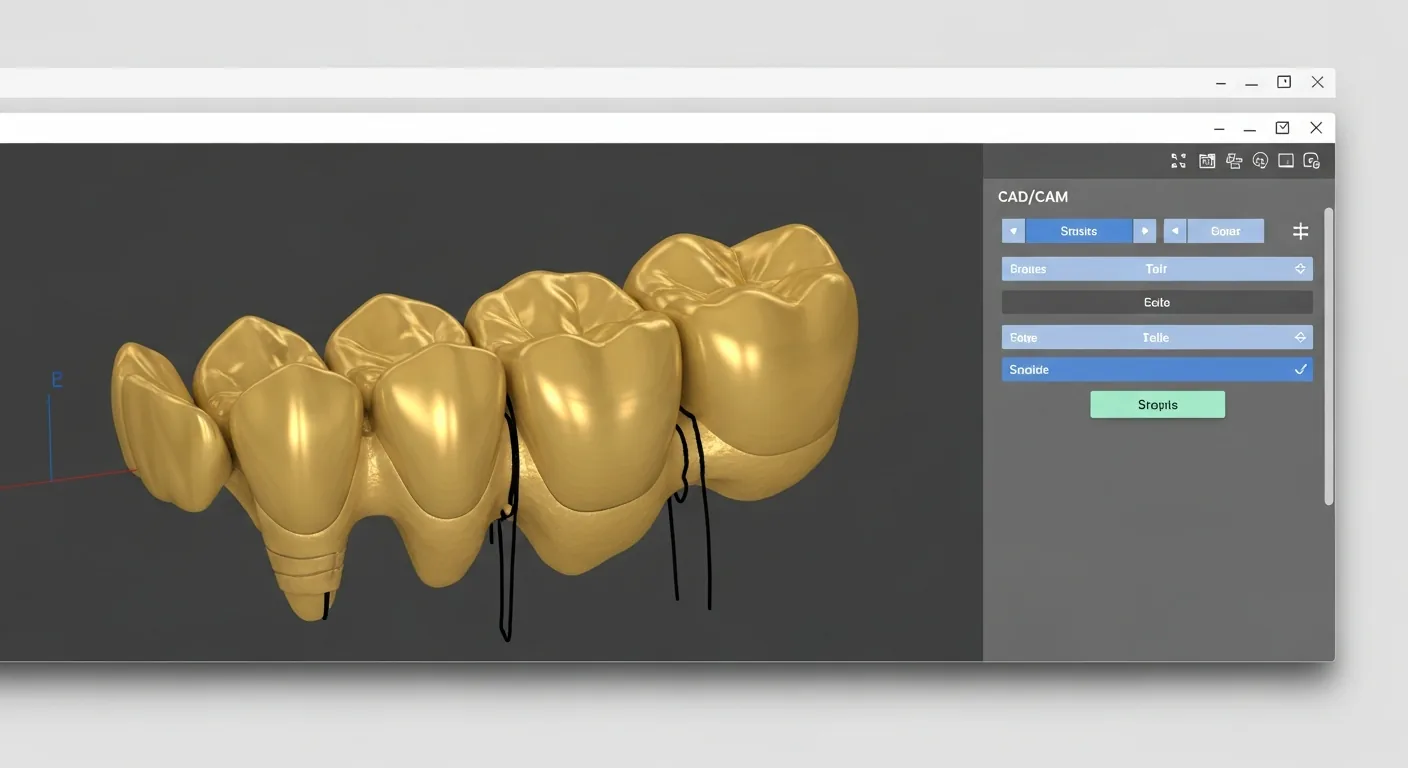Click the CAD/CAM panel title
This screenshot has width=1408, height=768.
[x=1033, y=197]
